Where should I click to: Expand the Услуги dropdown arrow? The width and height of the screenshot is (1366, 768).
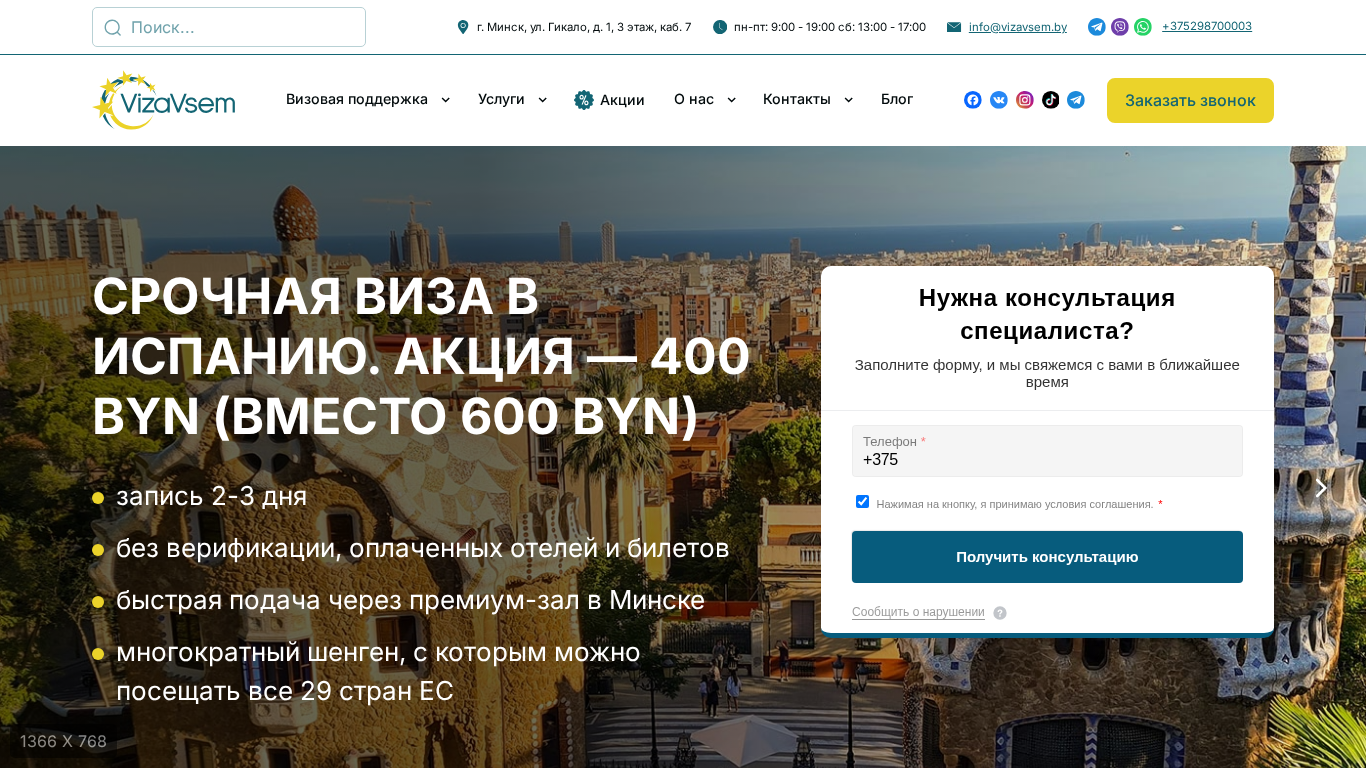(x=543, y=100)
